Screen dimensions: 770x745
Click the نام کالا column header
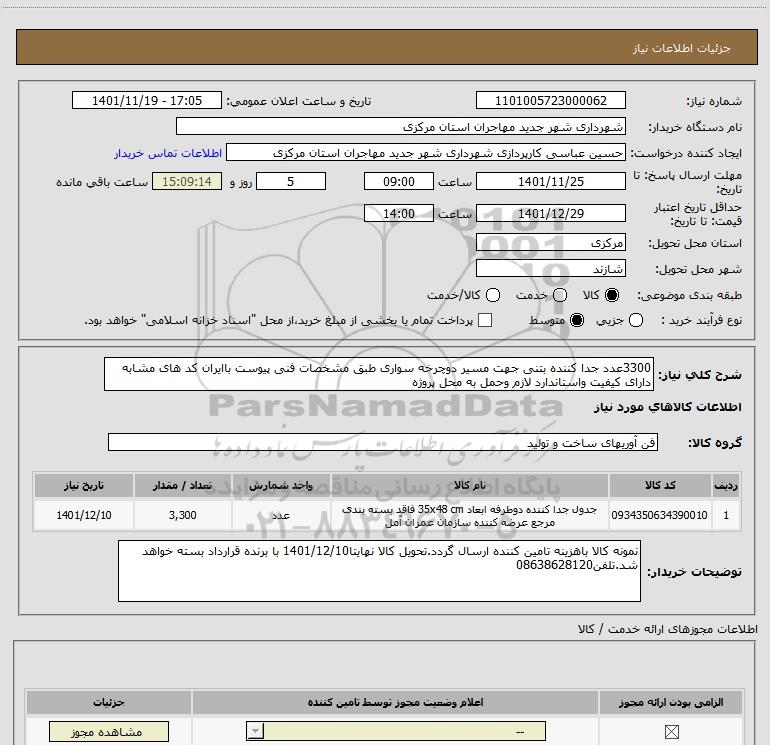click(x=469, y=485)
